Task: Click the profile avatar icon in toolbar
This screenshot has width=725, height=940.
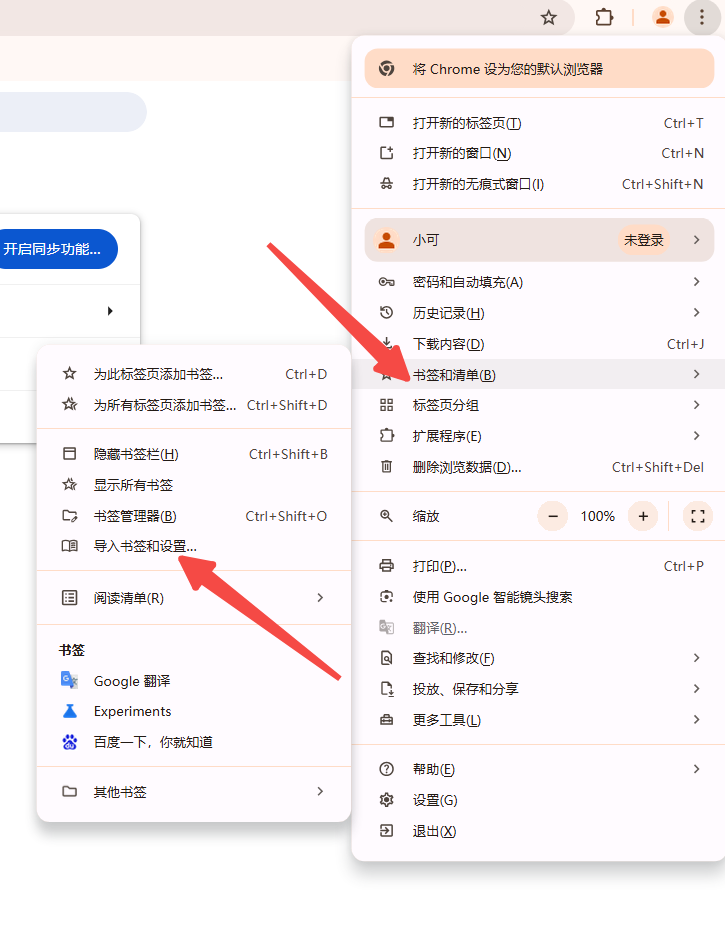Action: pyautogui.click(x=662, y=17)
